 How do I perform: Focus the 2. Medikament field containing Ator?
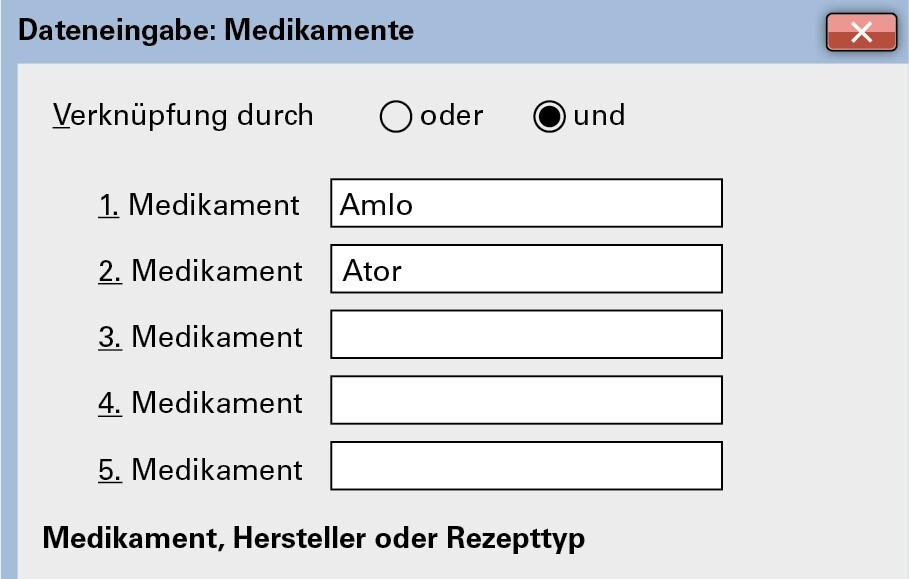(526, 270)
